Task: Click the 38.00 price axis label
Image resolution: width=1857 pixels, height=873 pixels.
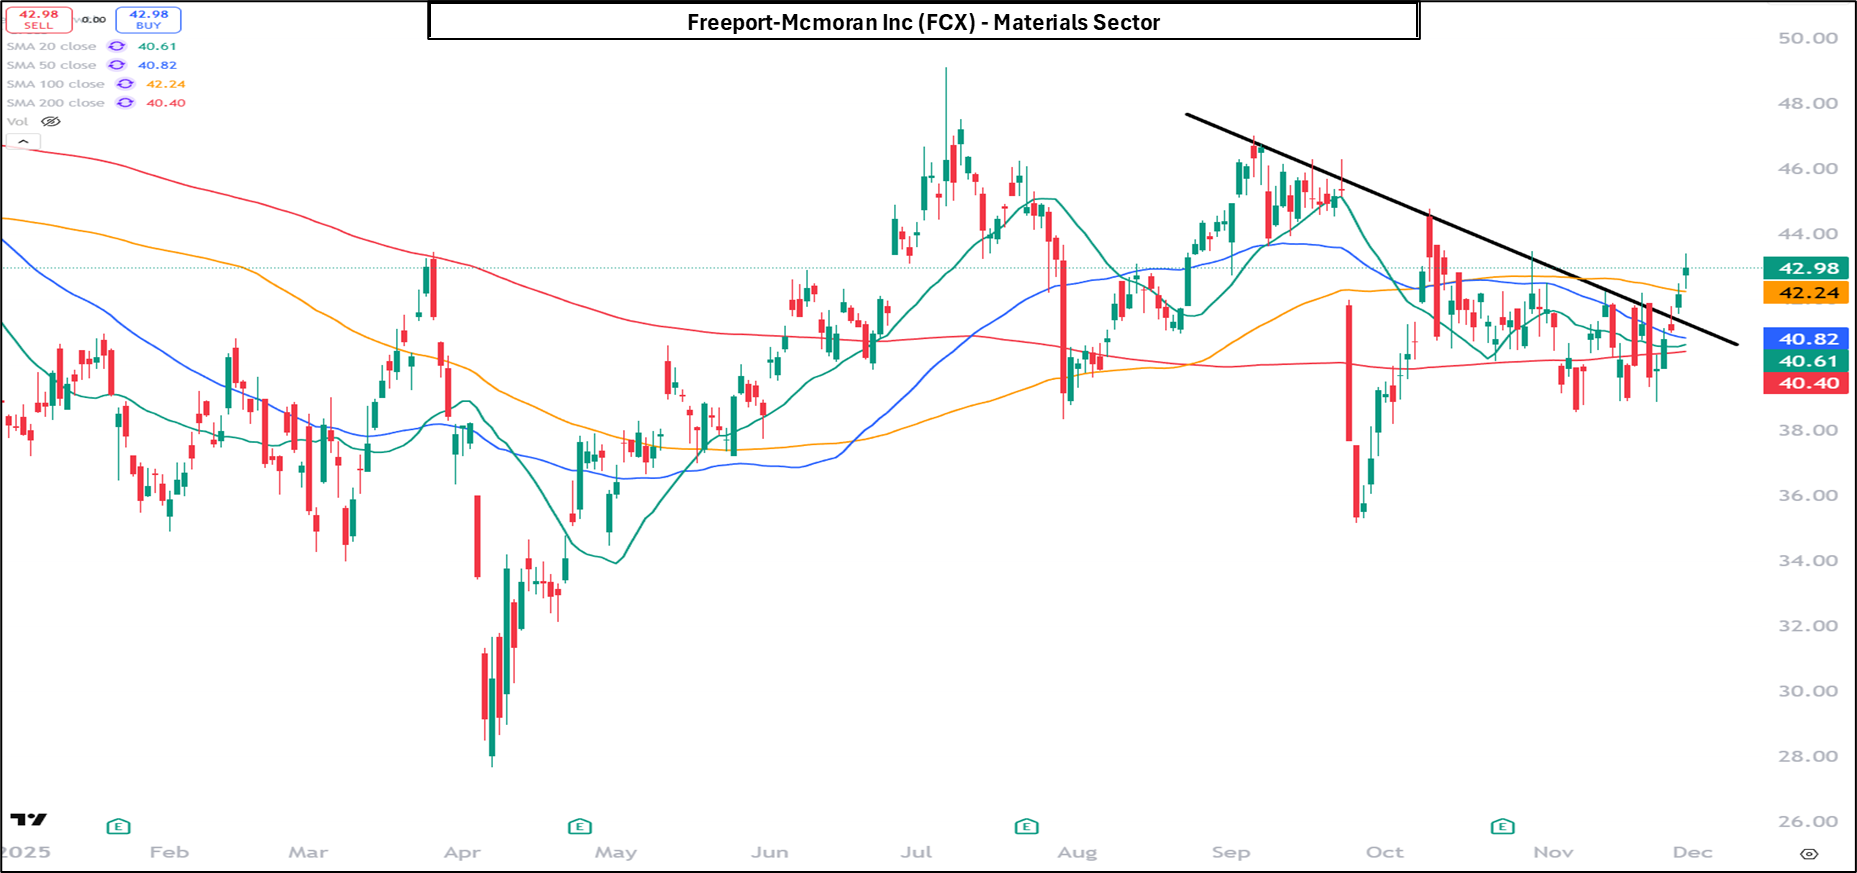Action: point(1808,430)
